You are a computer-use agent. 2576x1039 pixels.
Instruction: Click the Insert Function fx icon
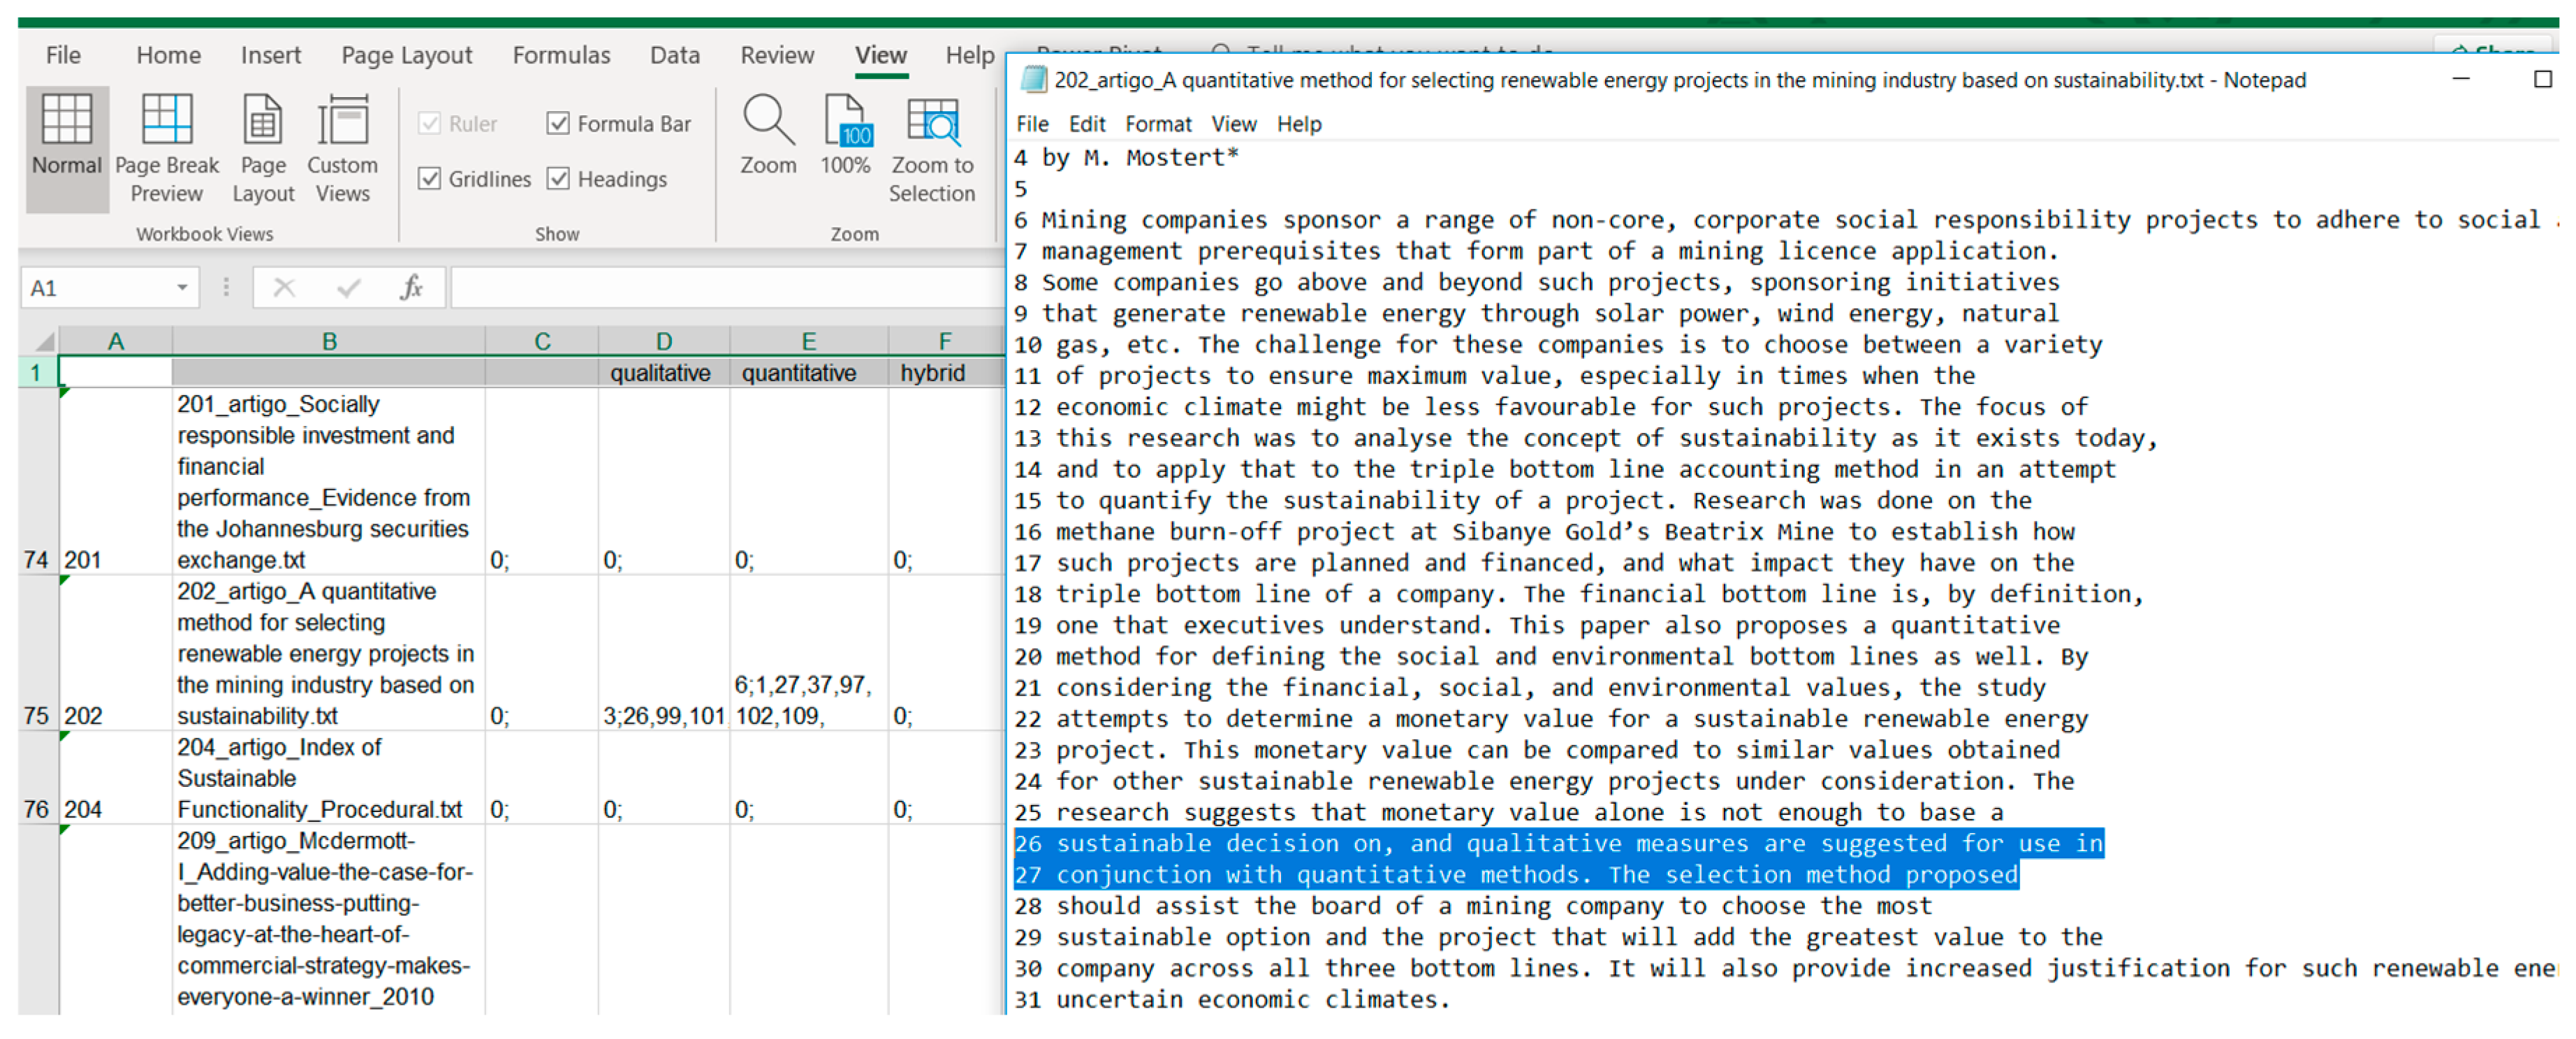click(x=411, y=288)
